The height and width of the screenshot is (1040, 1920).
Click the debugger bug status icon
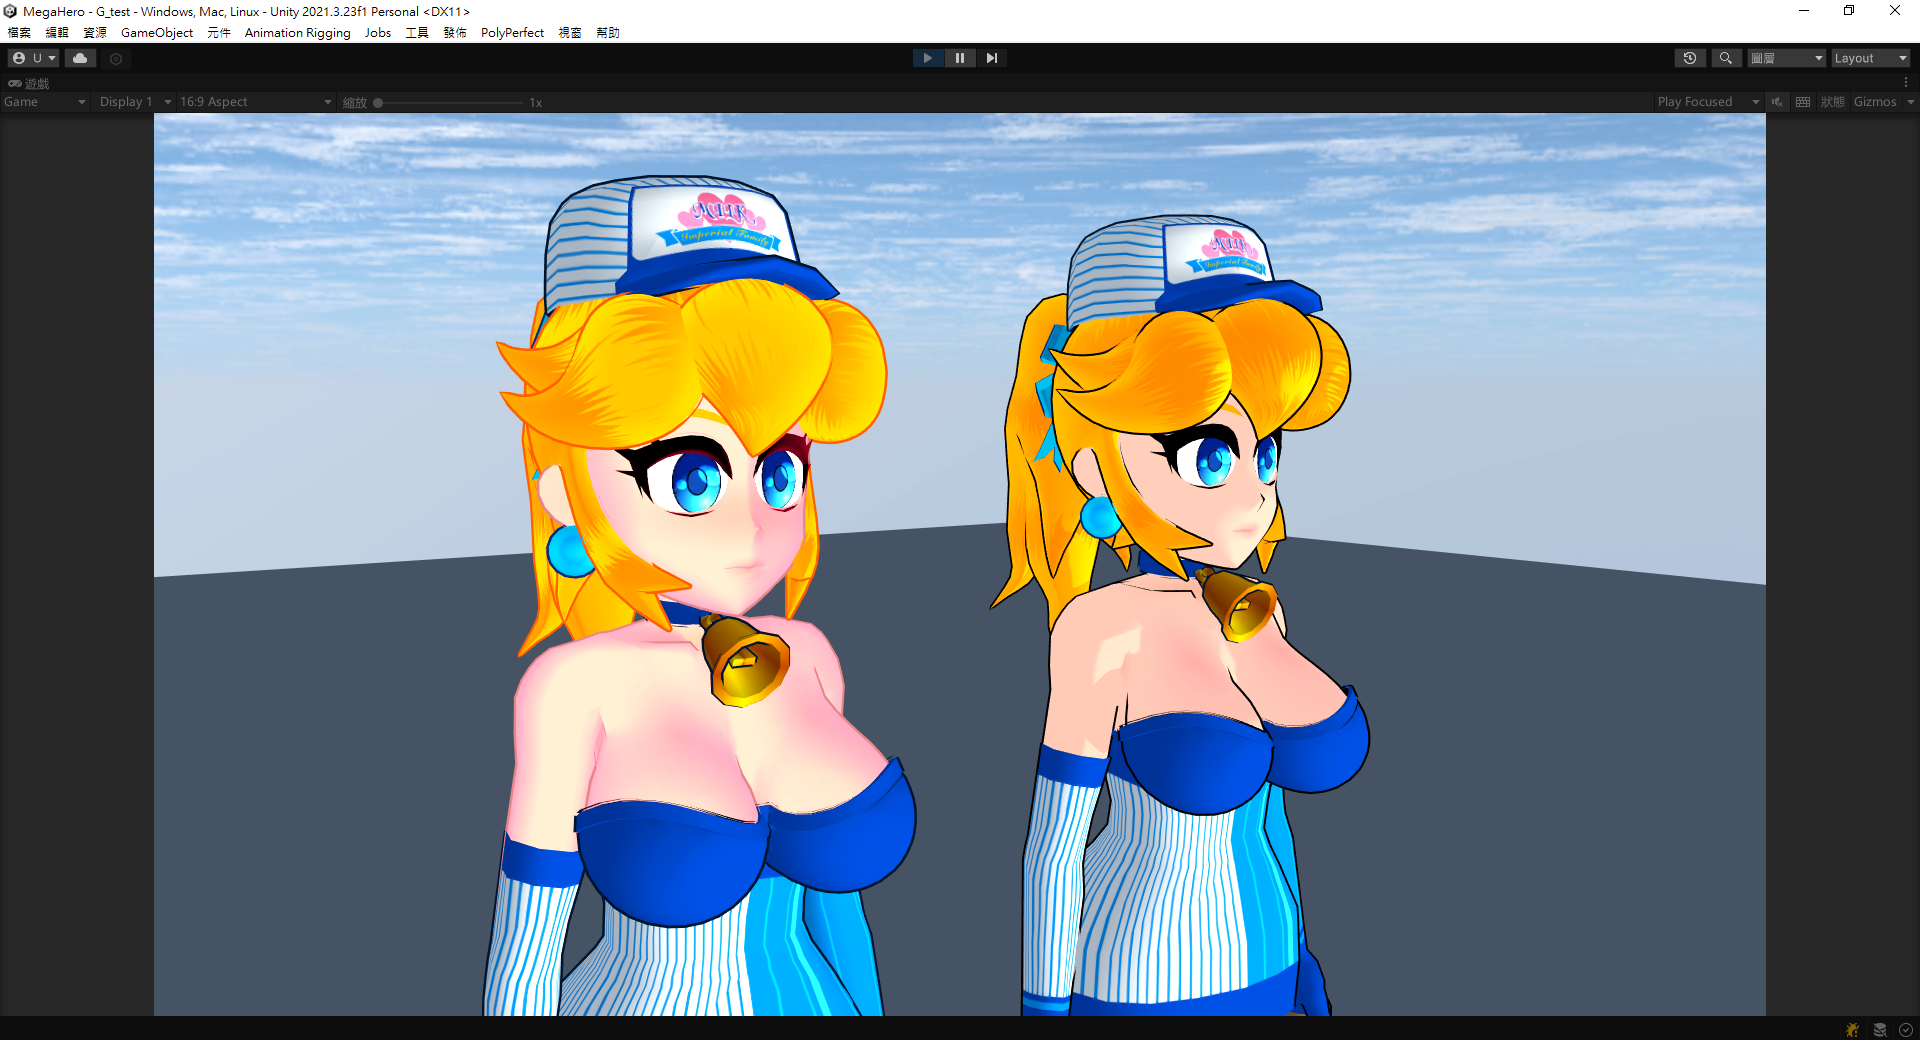tap(1853, 1030)
